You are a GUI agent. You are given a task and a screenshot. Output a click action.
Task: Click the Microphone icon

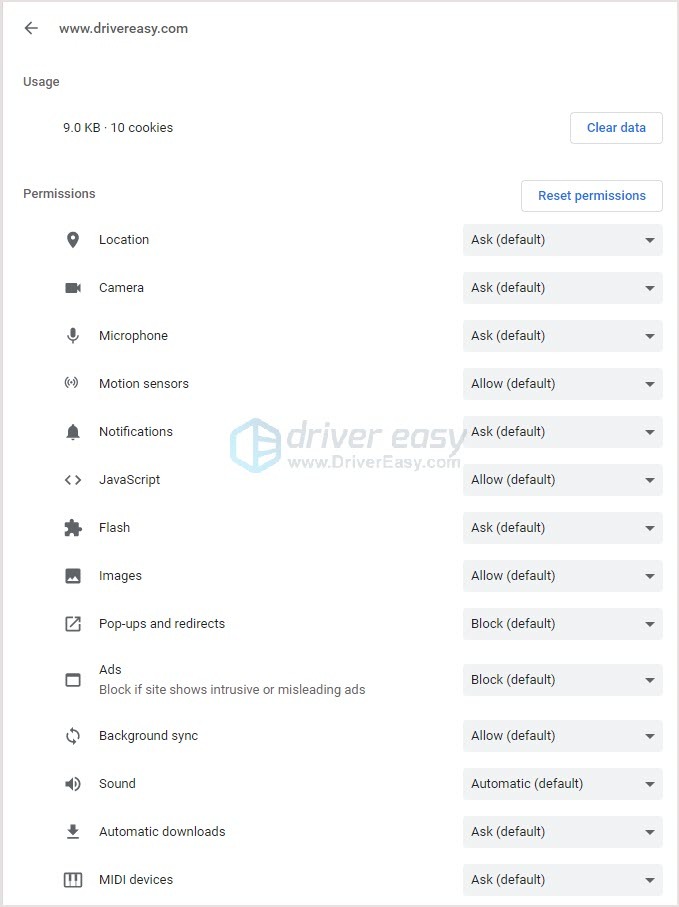72,336
